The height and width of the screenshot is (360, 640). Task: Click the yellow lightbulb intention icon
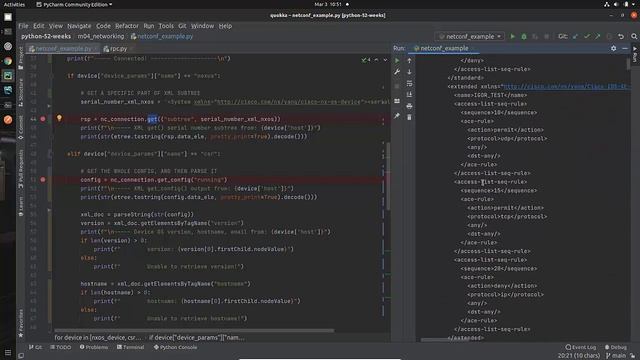[59, 118]
